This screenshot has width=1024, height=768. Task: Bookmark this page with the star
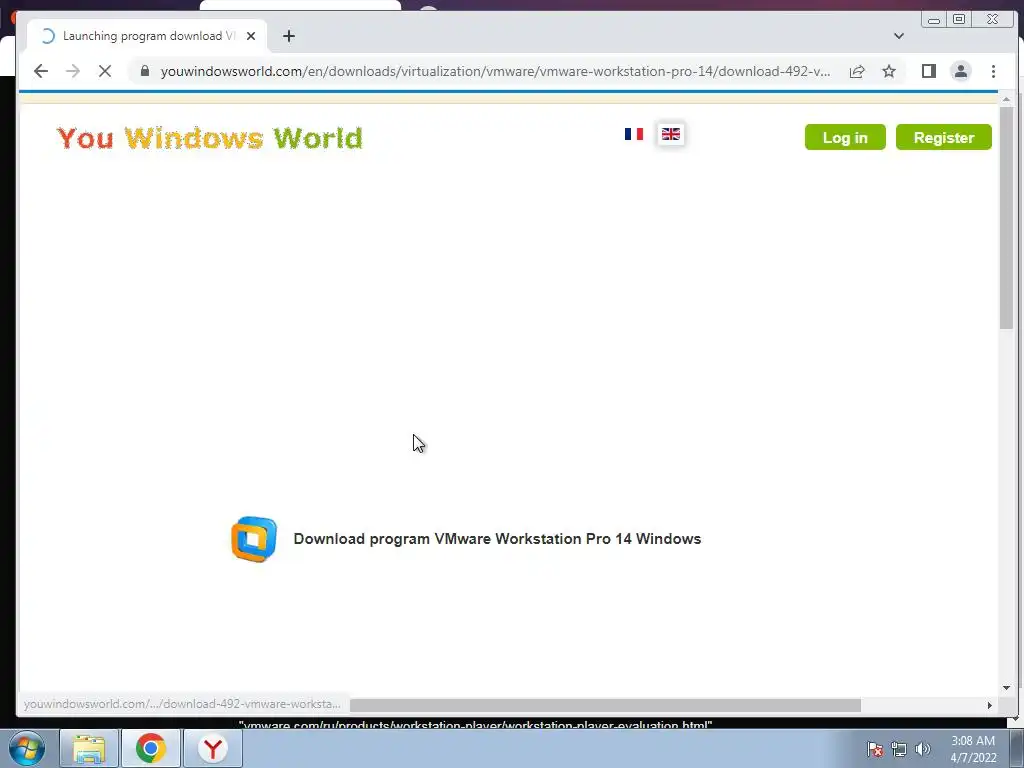coord(889,71)
